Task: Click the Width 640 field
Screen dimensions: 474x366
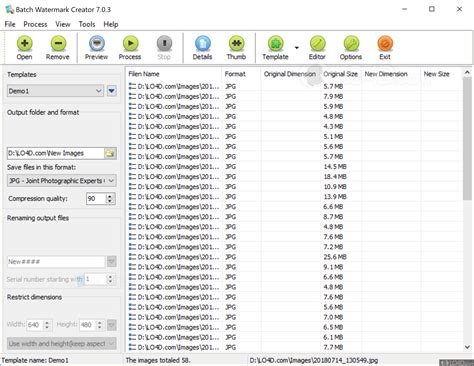Action: (x=35, y=325)
